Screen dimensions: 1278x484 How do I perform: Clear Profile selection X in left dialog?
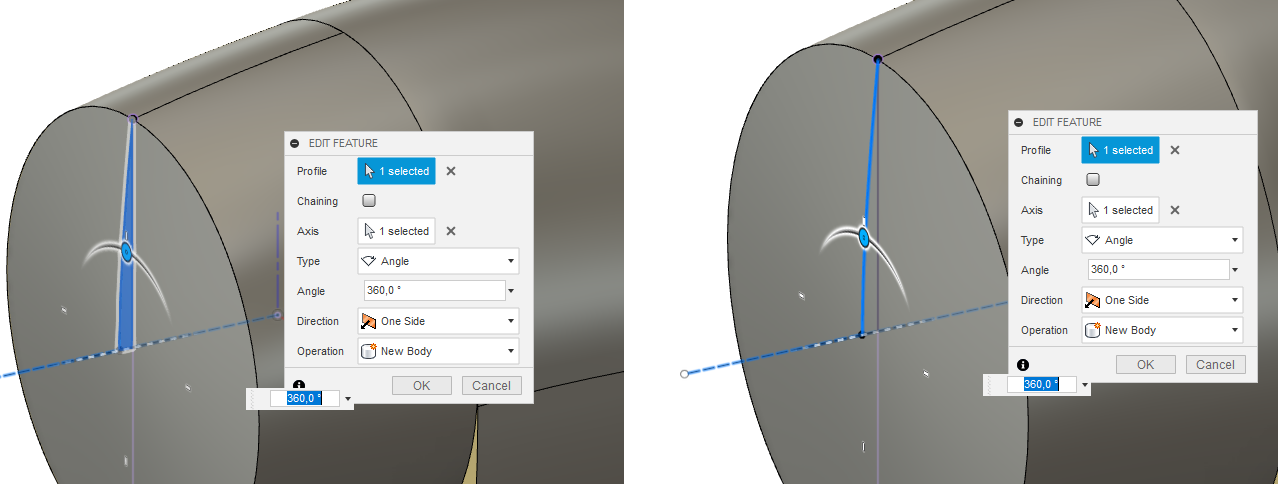tap(451, 171)
